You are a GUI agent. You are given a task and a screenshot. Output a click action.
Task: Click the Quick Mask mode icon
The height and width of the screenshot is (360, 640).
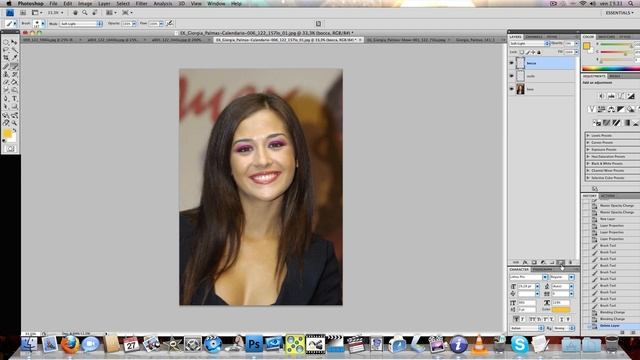[x=10, y=149]
